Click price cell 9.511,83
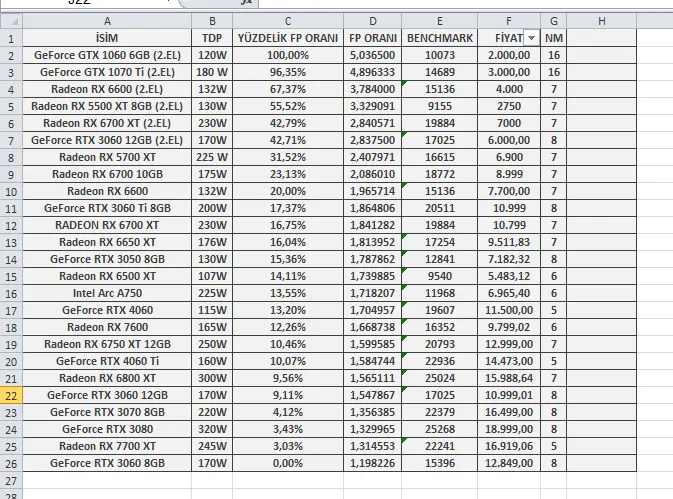673x499 pixels. point(509,242)
